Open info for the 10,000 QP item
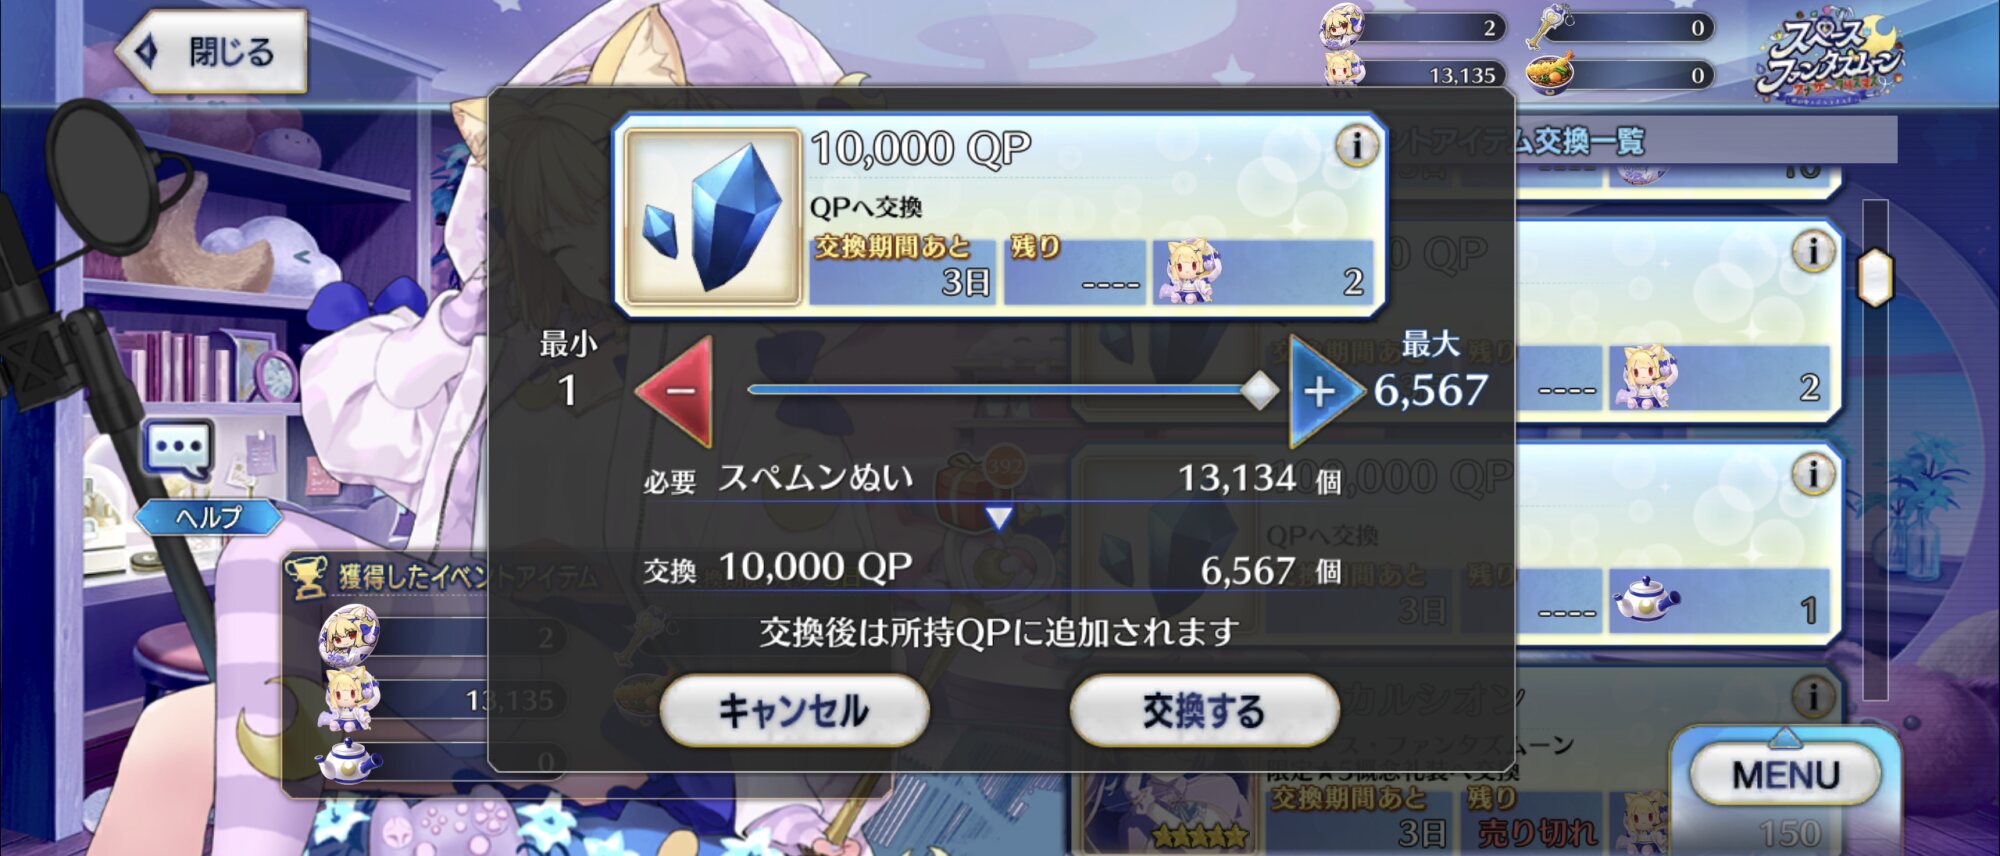The width and height of the screenshot is (2000, 856). [1356, 147]
